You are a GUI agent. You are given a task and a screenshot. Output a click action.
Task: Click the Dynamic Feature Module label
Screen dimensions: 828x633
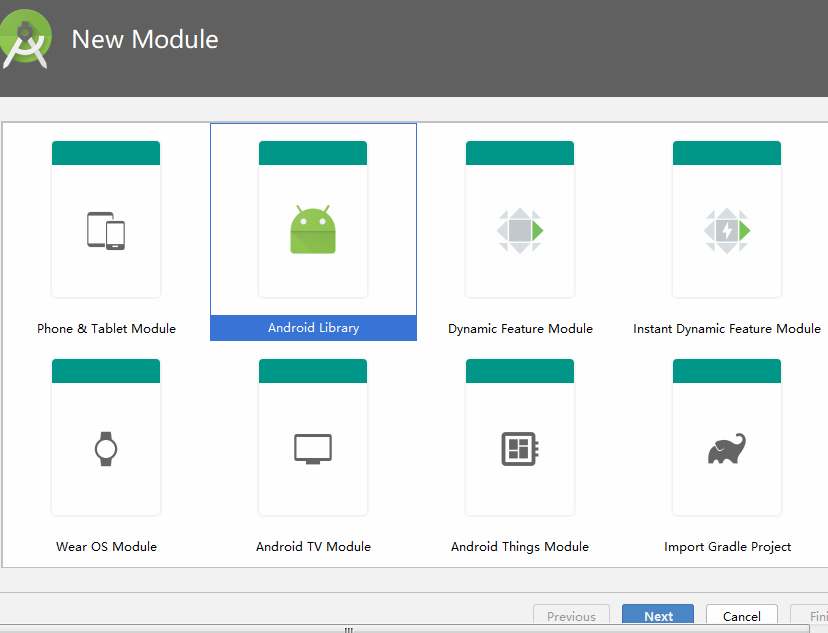(520, 328)
